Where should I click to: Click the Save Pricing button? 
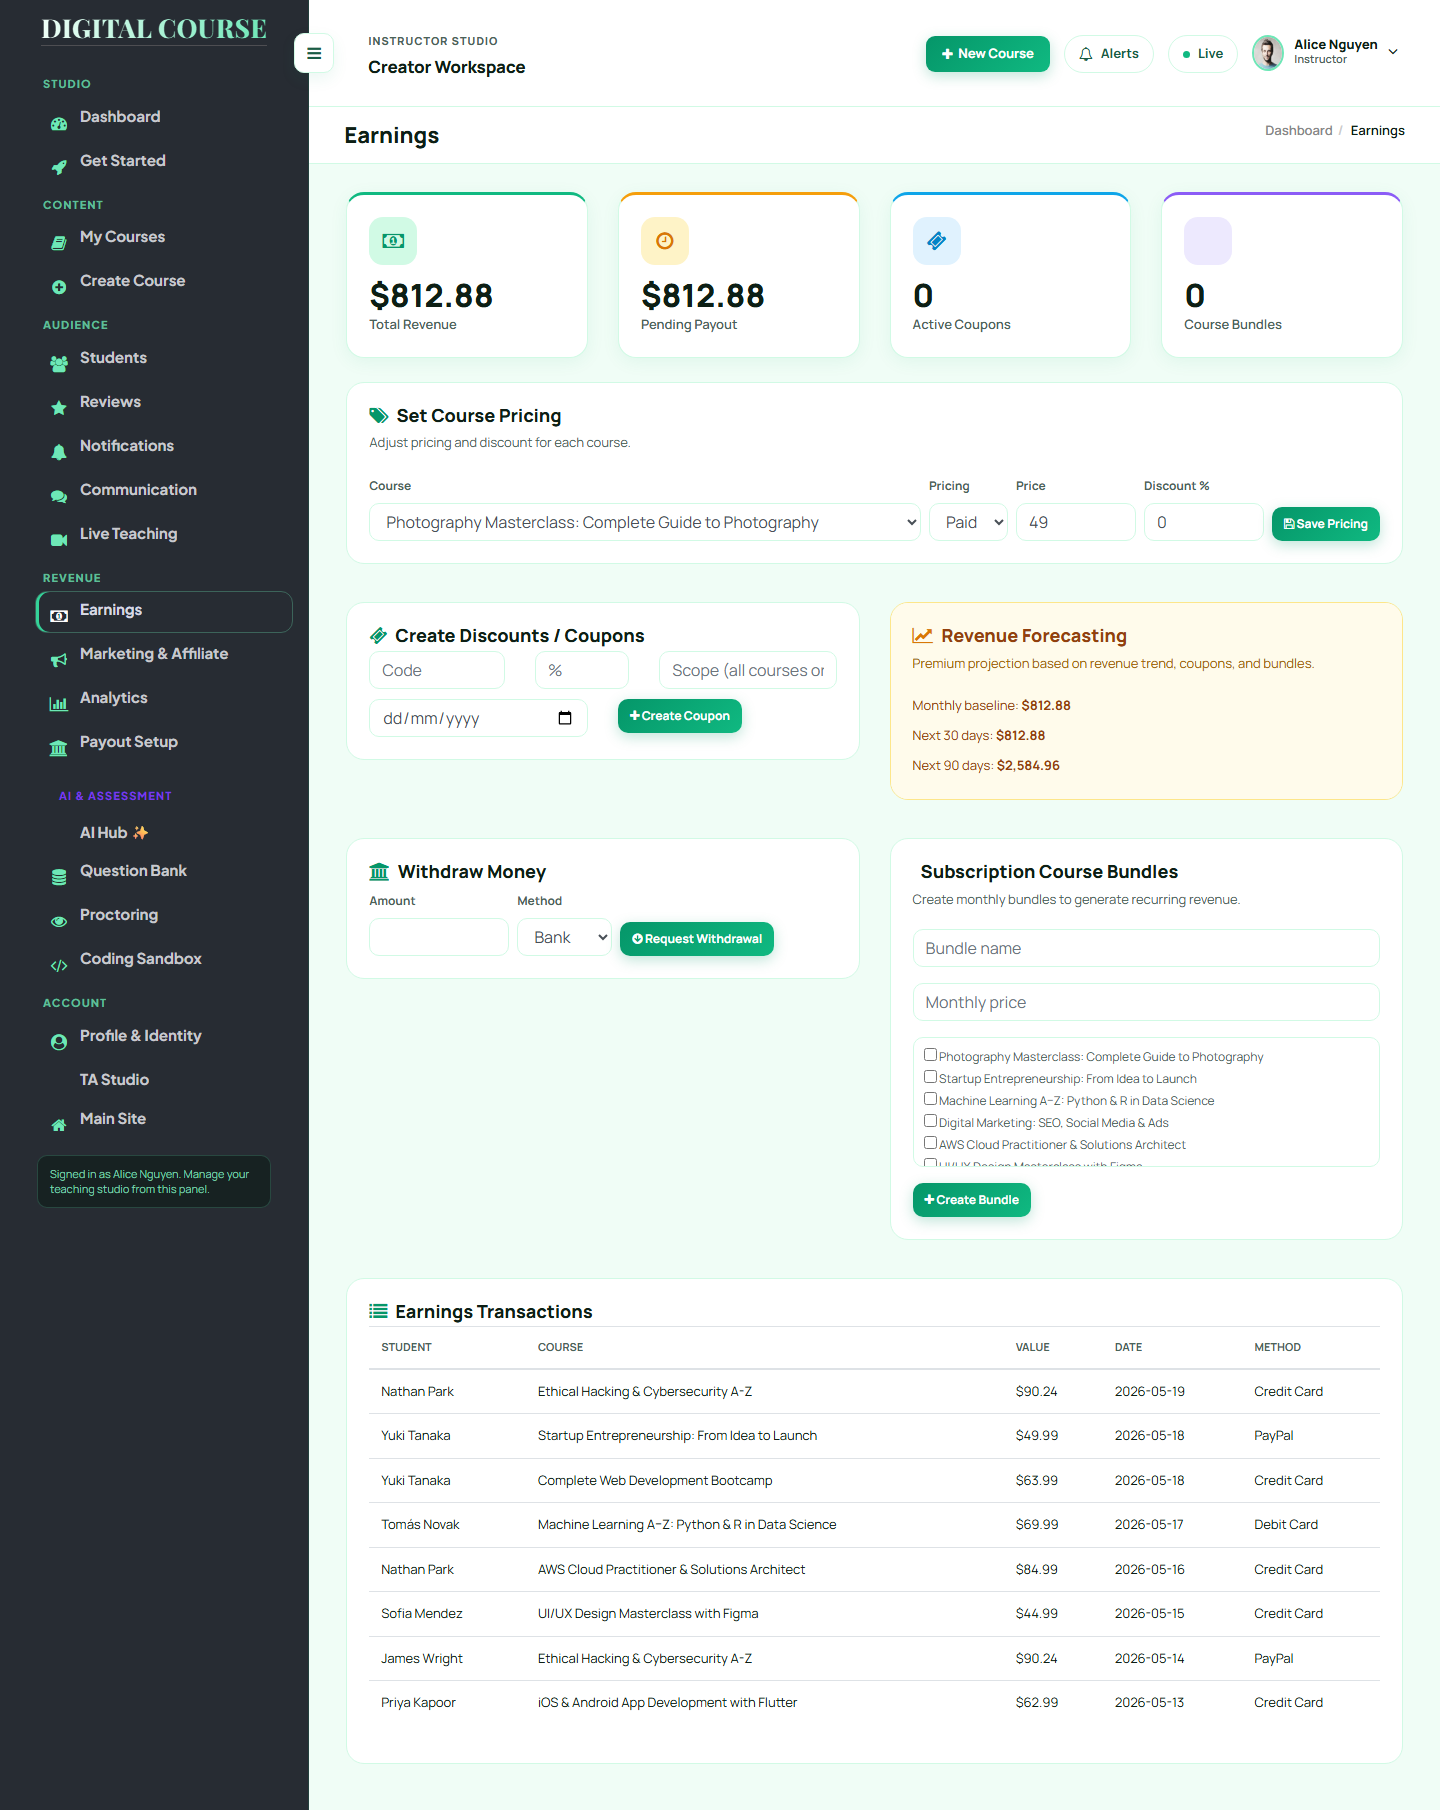(1325, 524)
